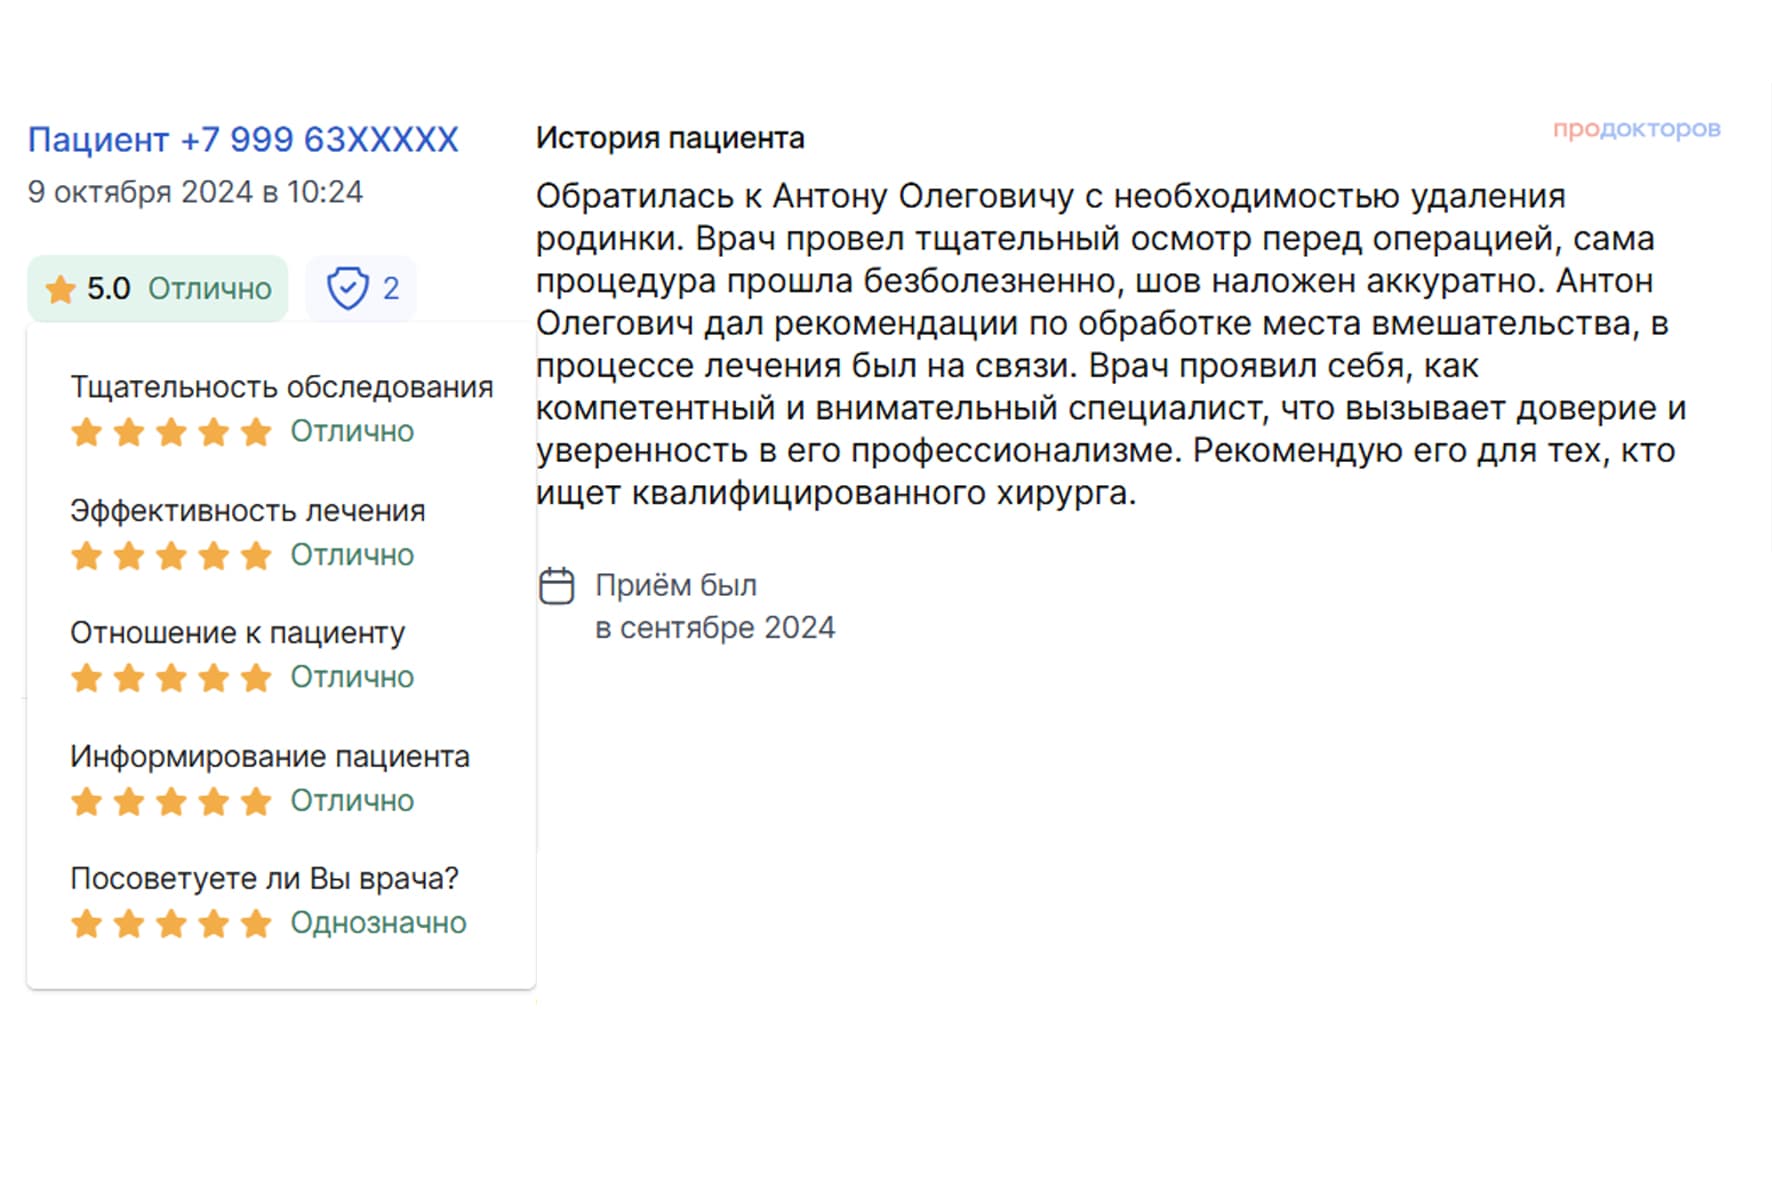
Task: Click the Отношение к пациенту label
Action: (238, 633)
